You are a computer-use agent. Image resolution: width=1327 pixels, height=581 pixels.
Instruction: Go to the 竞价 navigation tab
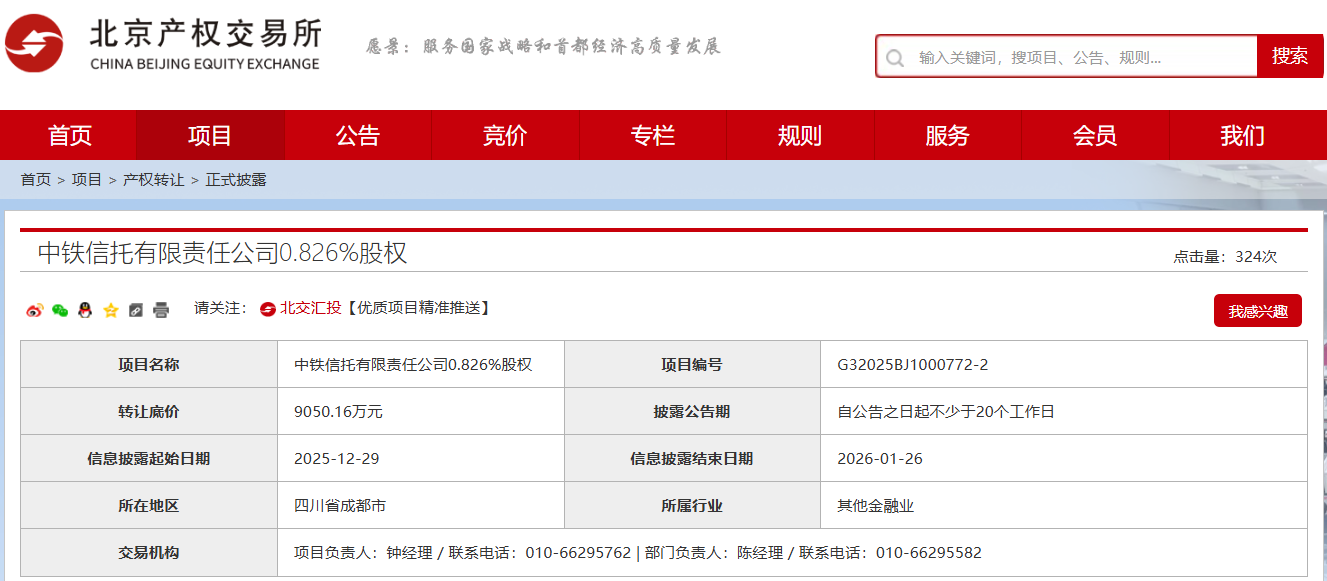pyautogui.click(x=505, y=136)
